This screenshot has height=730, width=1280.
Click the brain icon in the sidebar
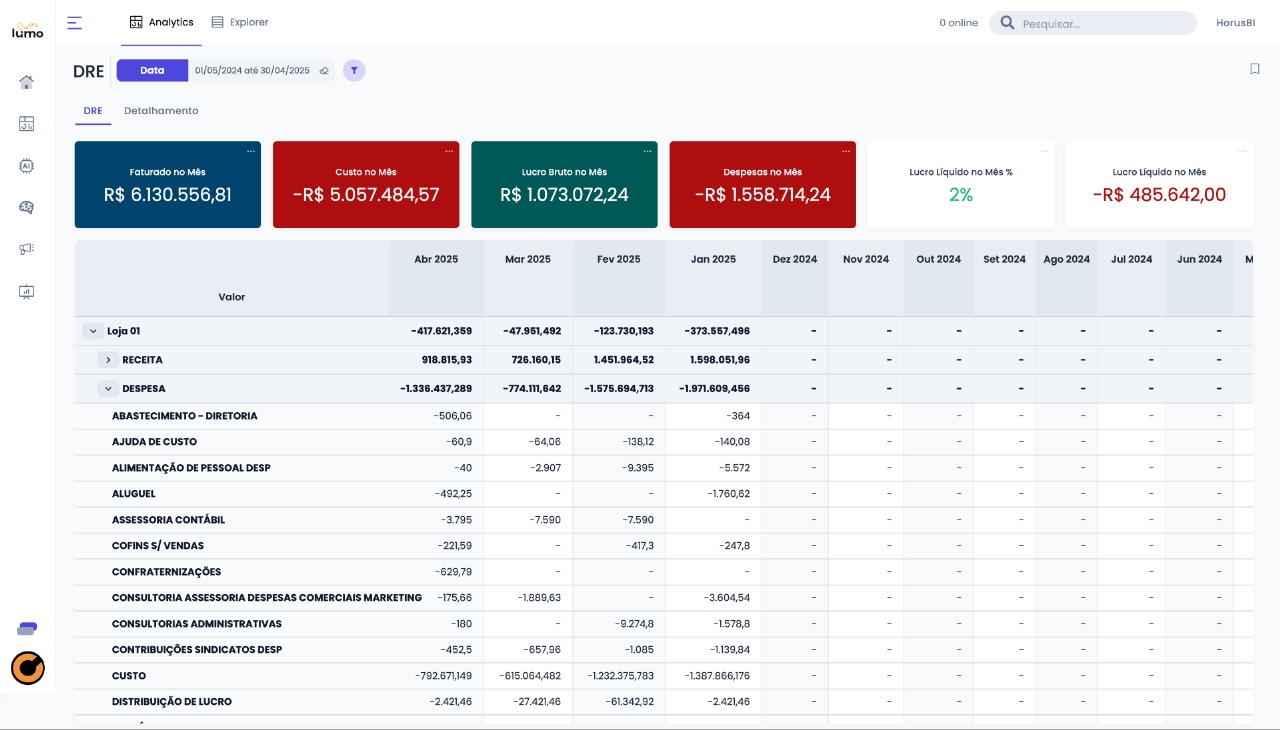[x=27, y=207]
